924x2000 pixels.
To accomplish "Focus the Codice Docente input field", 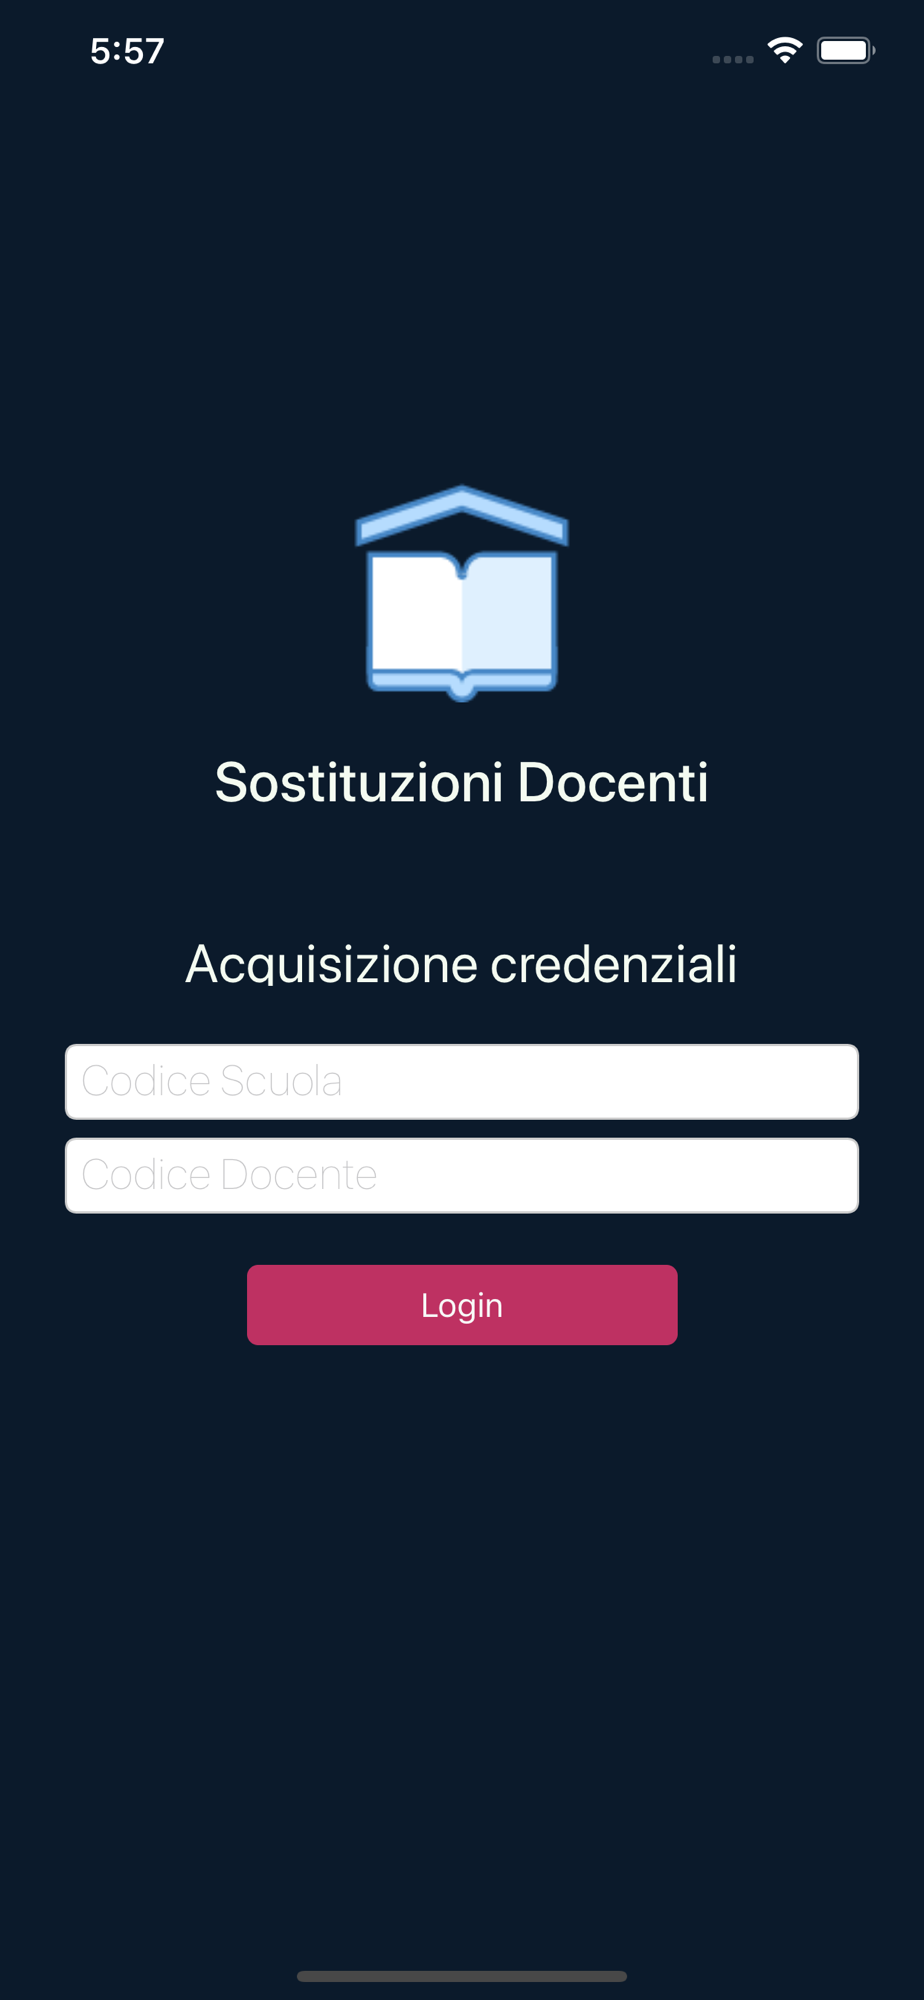I will [x=462, y=1176].
